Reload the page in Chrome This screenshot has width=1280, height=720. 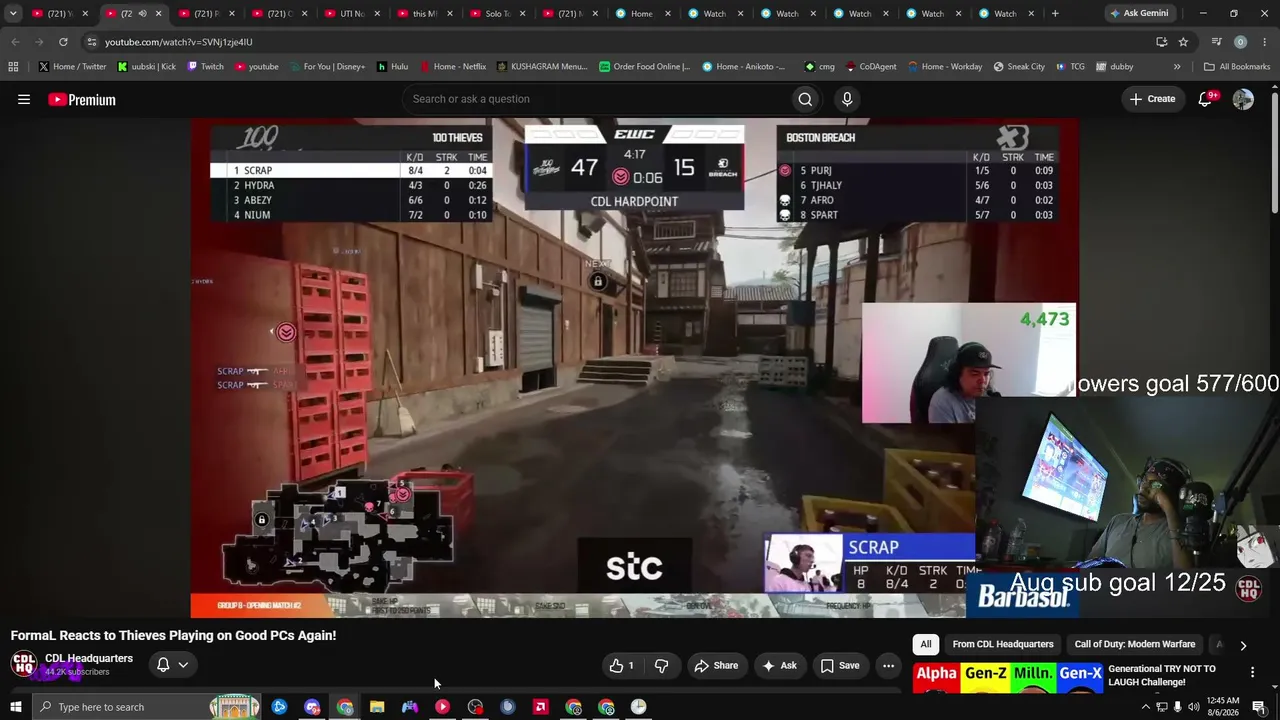63,42
